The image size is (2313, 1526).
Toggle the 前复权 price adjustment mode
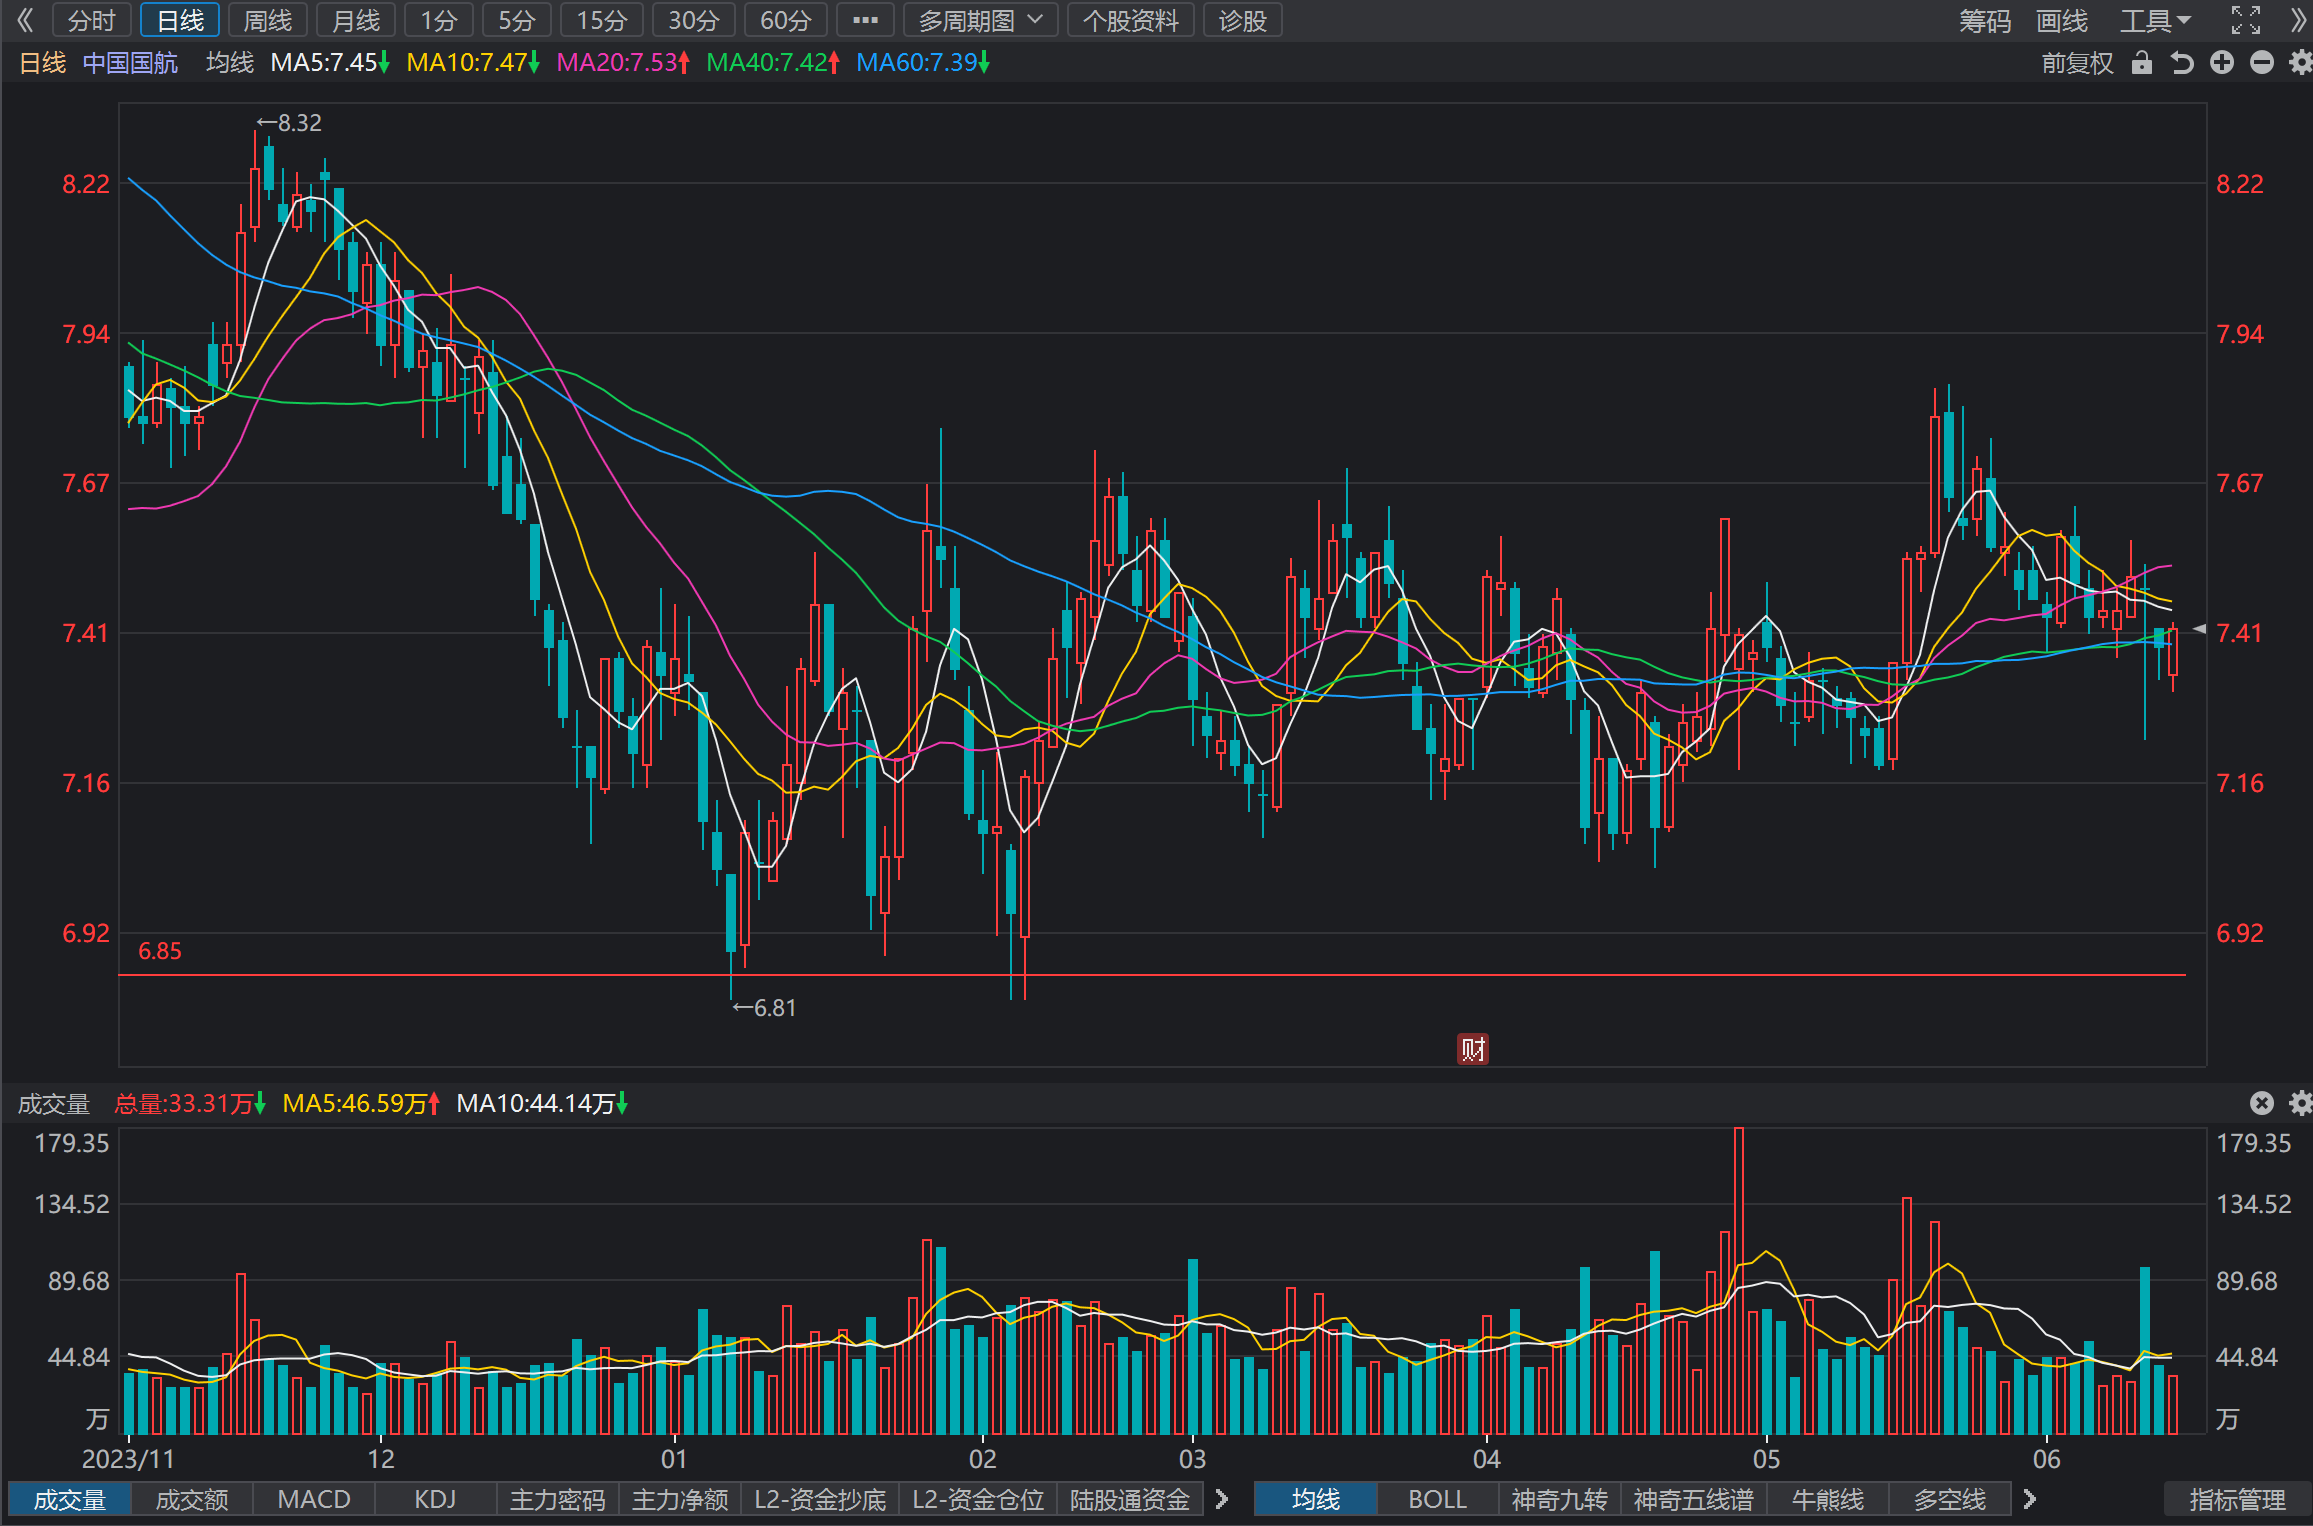(x=2077, y=63)
